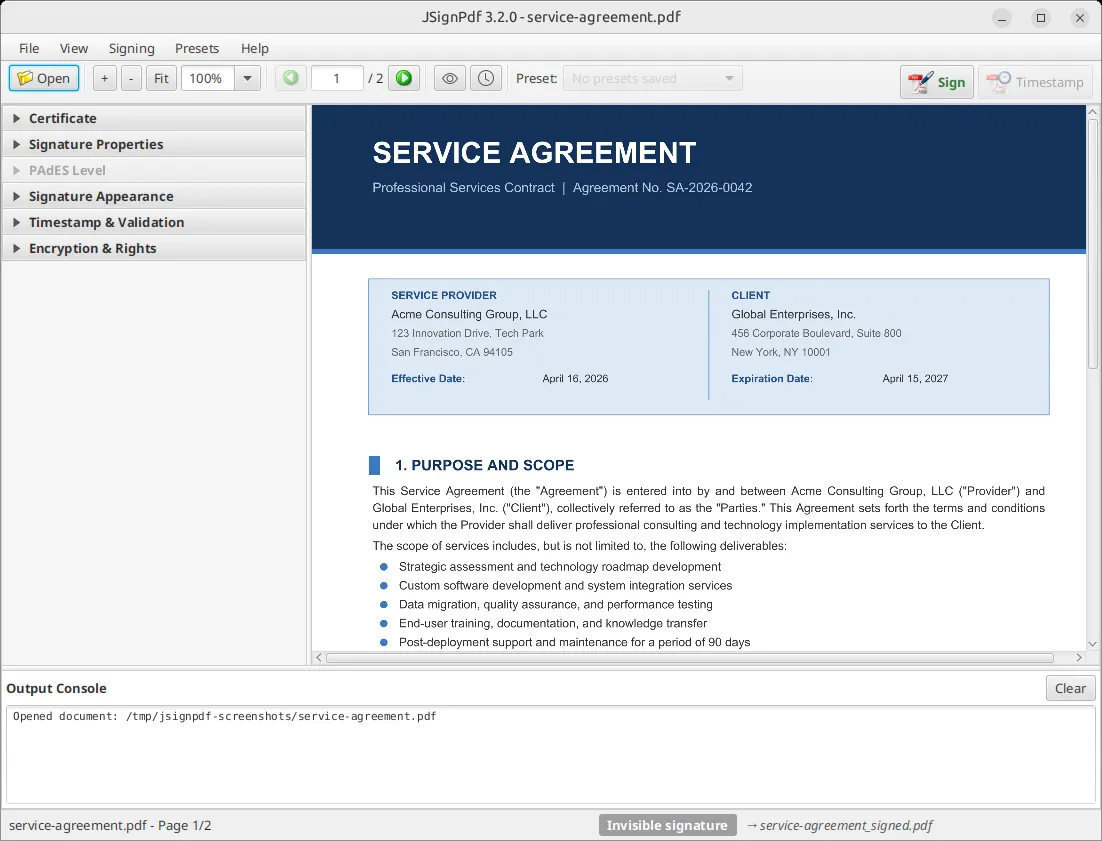The width and height of the screenshot is (1102, 841).
Task: Click the Timestamp button
Action: 1035,82
